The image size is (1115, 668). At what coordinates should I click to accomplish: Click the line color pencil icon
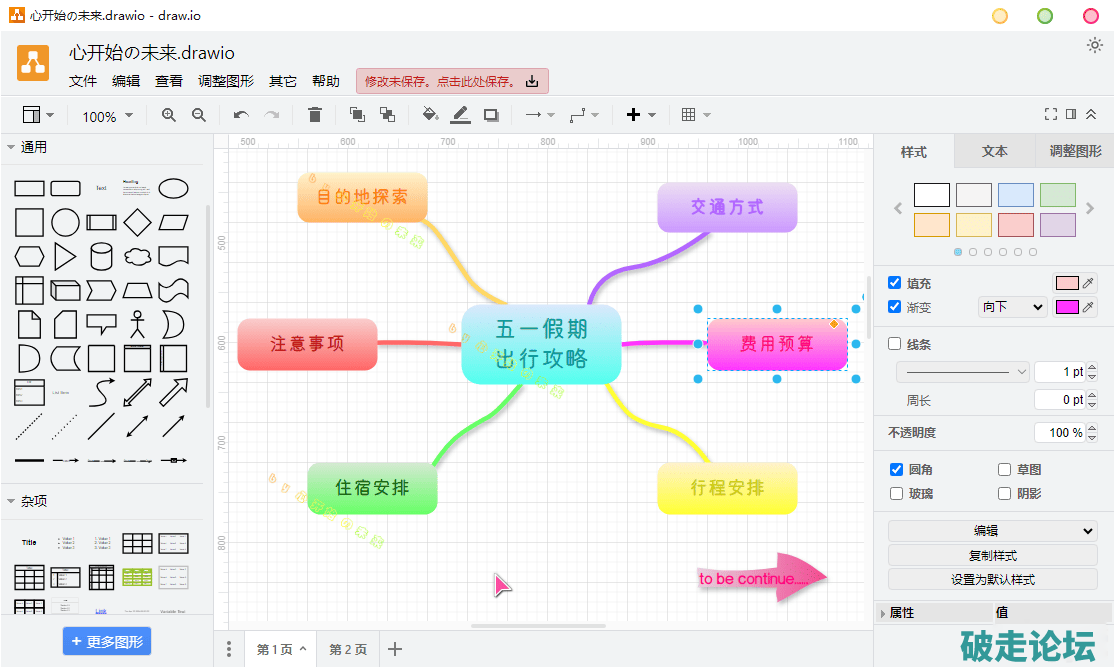[460, 115]
